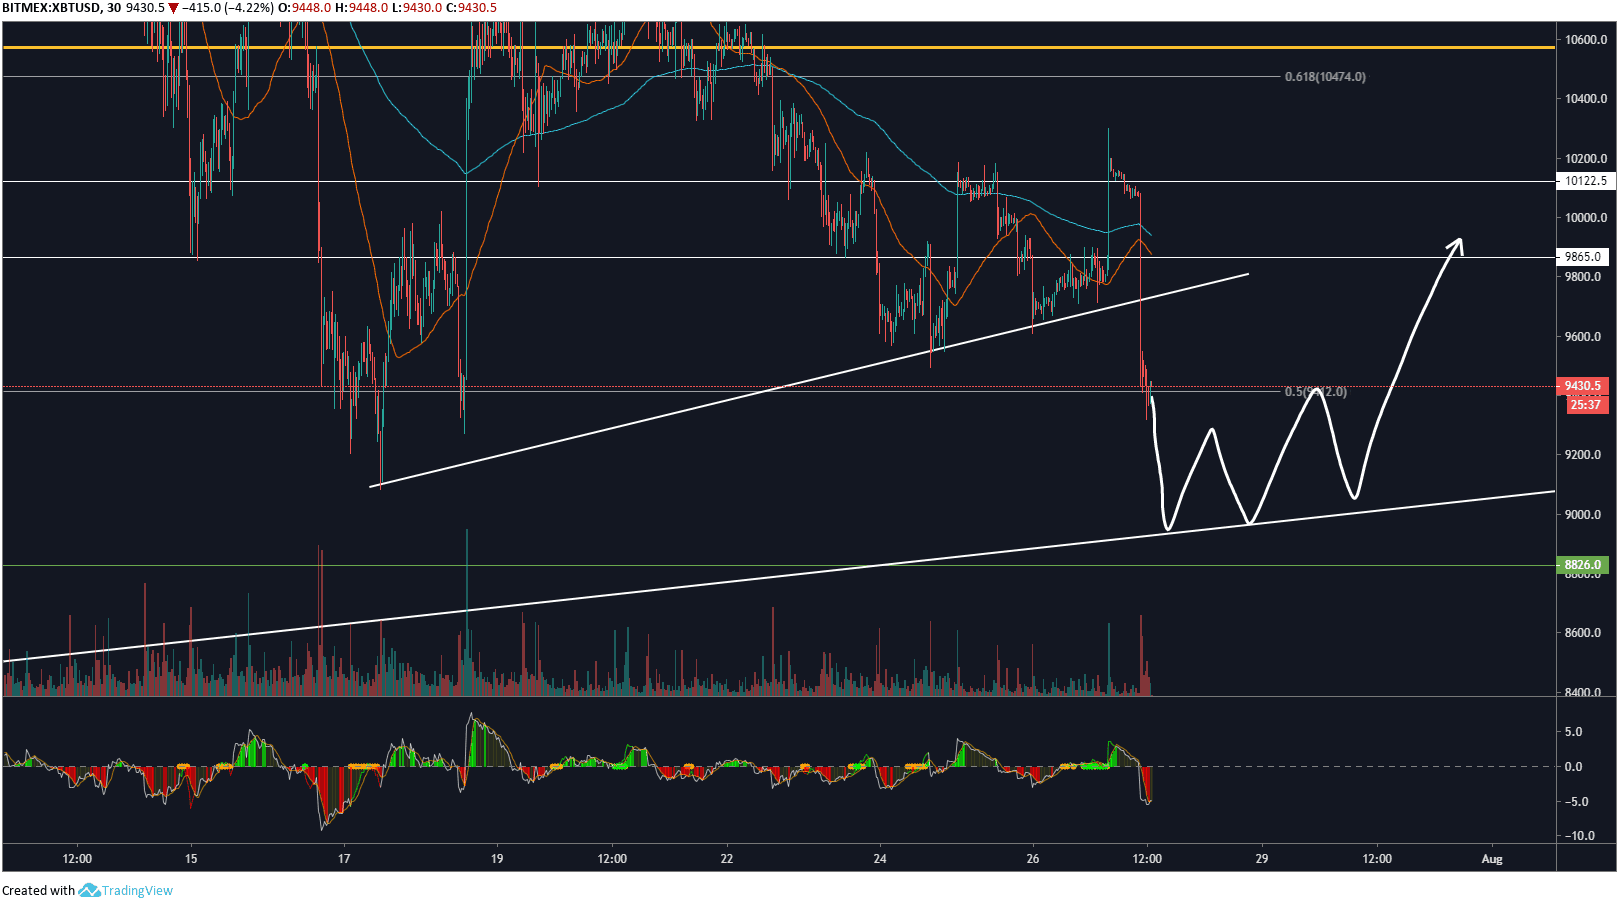The width and height of the screenshot is (1620, 904).
Task: Click the Aug label on time axis
Action: [1492, 858]
